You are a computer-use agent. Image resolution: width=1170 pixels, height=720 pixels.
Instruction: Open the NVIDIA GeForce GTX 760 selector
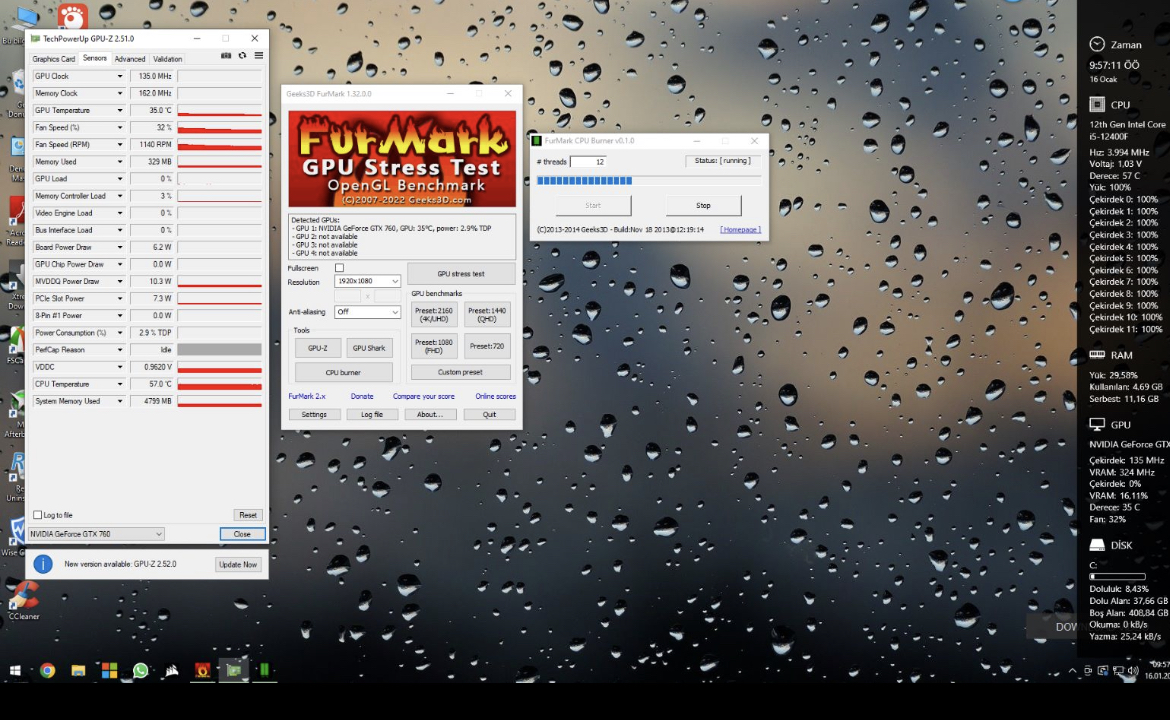(96, 534)
